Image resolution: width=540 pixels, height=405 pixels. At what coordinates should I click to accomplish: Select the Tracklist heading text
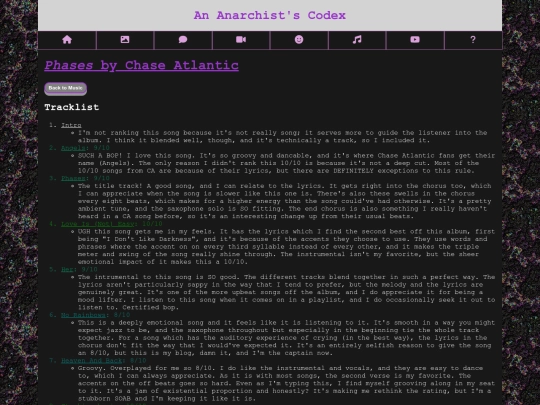pos(72,107)
